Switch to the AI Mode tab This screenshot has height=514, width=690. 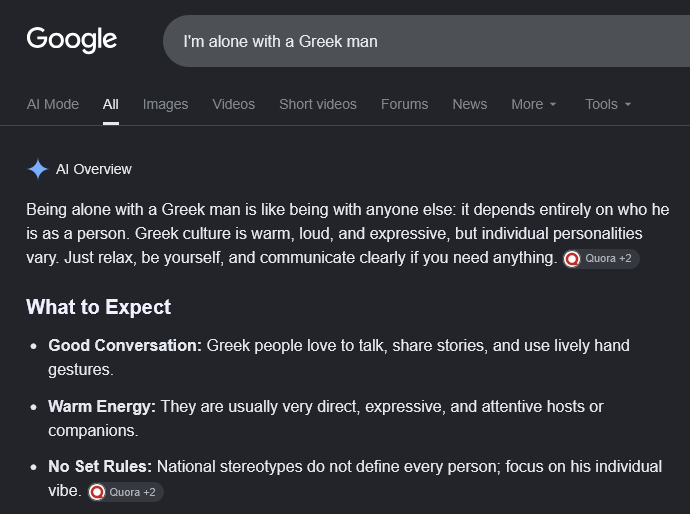[x=53, y=104]
